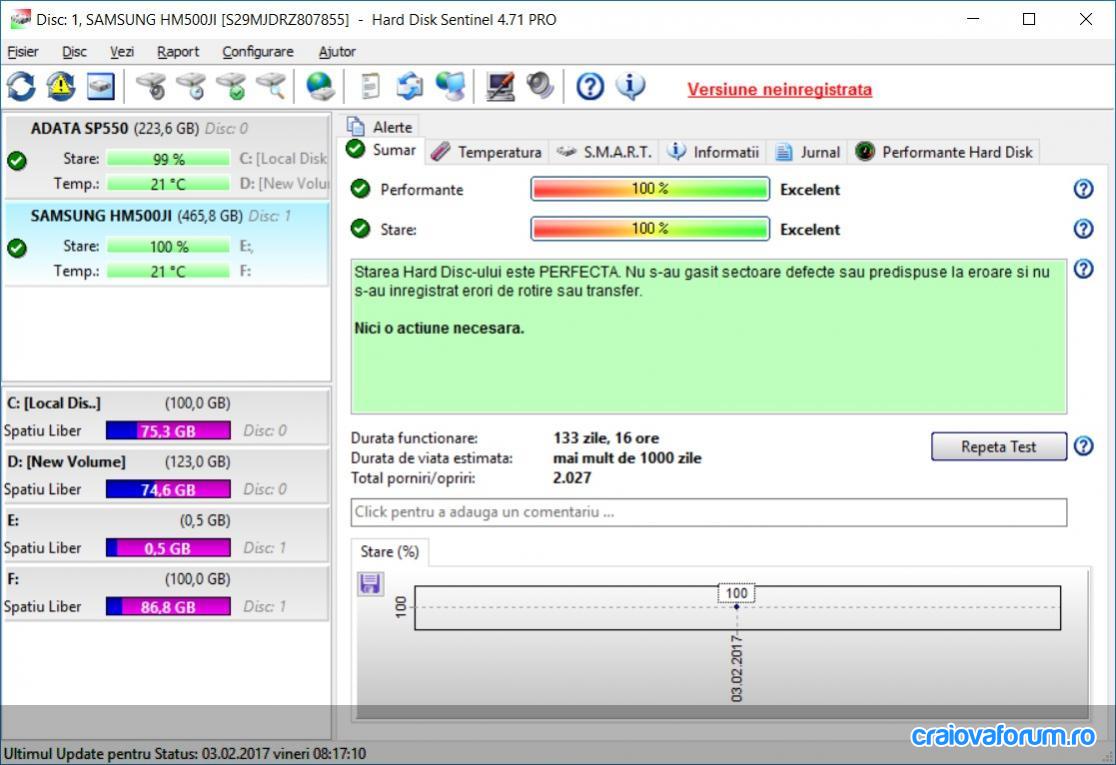Select the SAMSUNG HM500JI disk entry

pyautogui.click(x=167, y=244)
